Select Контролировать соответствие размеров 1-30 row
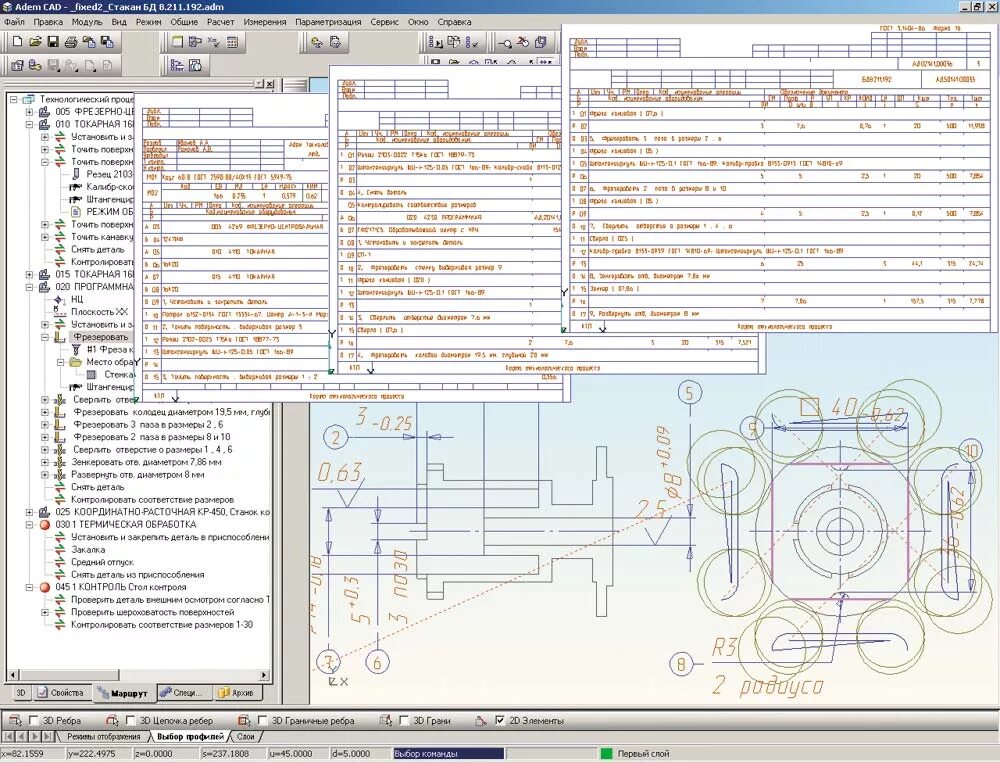Viewport: 1000px width, 763px height. [x=161, y=625]
